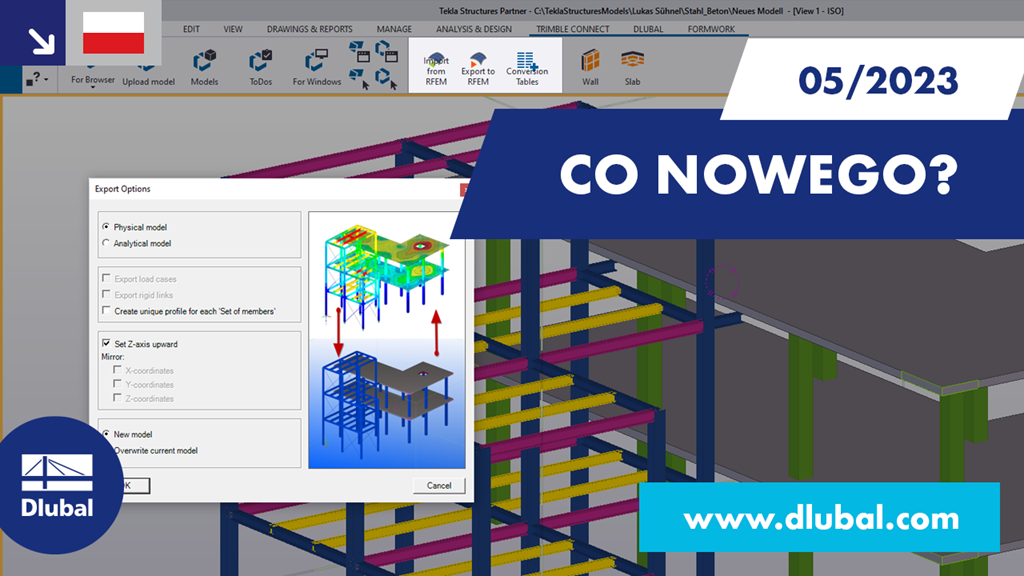Click Cancel in Export Options dialog
Viewport: 1024px width, 576px height.
[x=439, y=485]
